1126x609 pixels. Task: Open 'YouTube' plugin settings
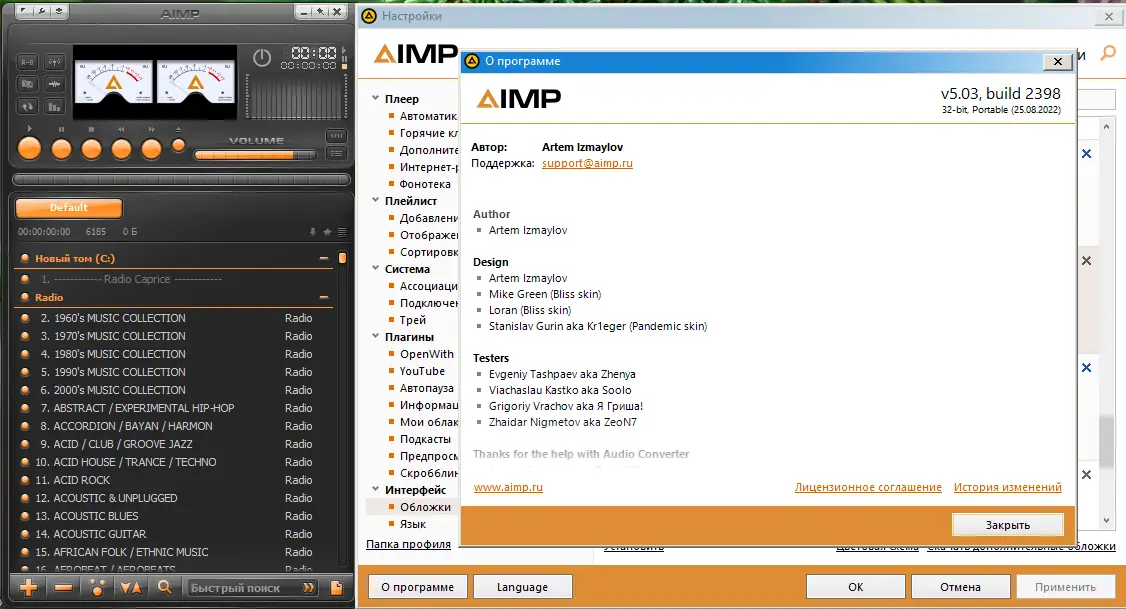(x=422, y=371)
